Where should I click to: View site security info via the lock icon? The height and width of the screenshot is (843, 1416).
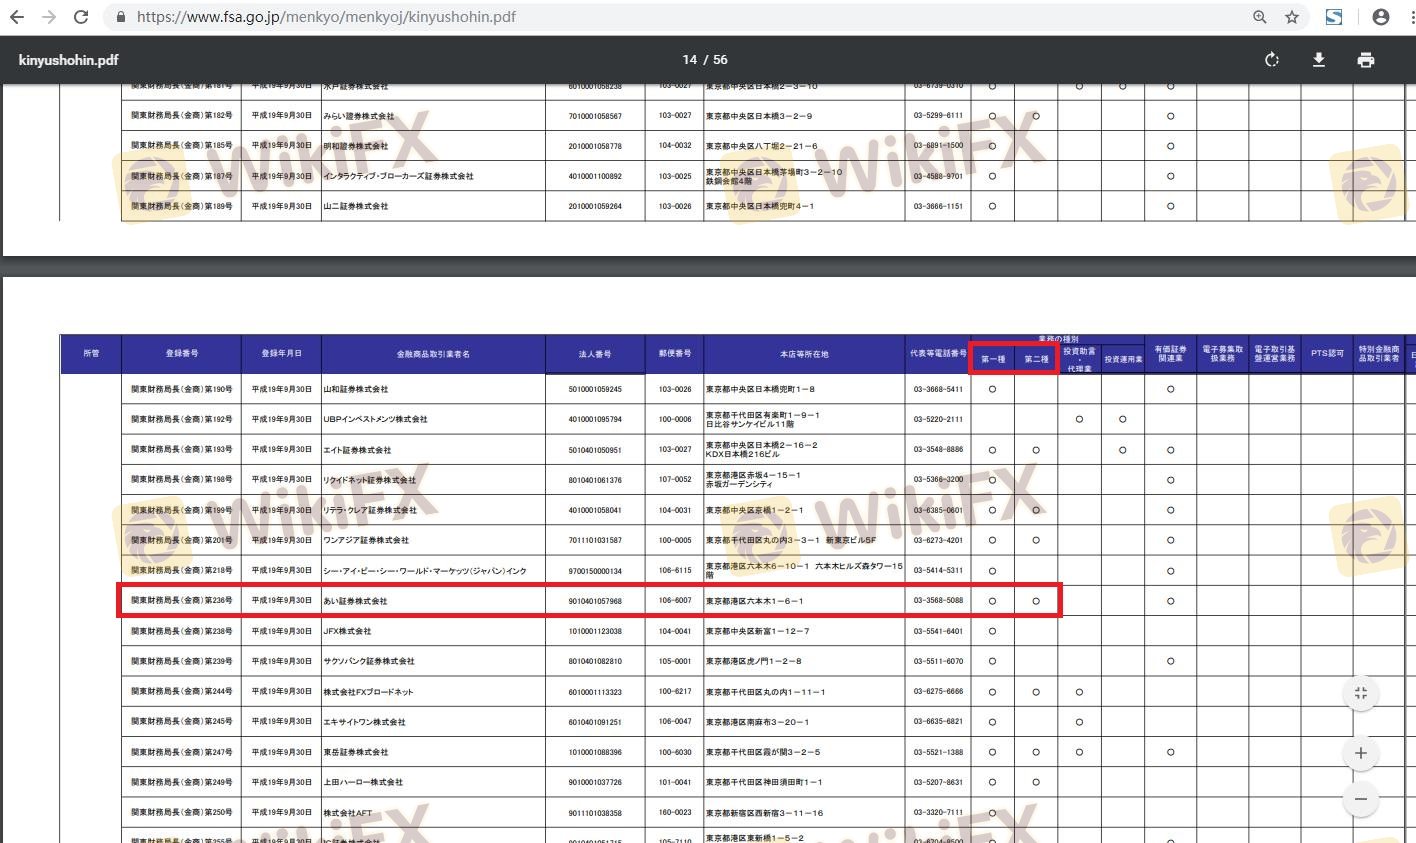(121, 17)
